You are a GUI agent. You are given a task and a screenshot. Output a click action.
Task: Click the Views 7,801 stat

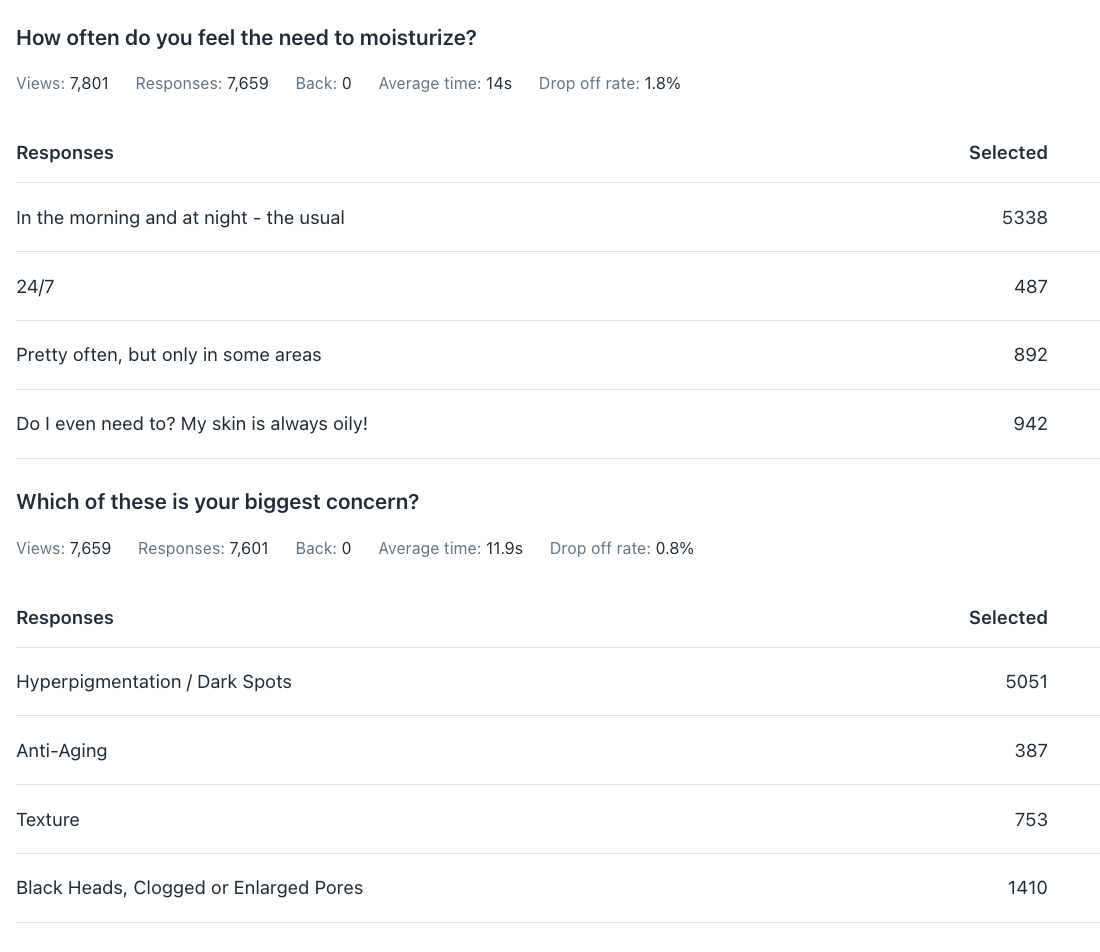click(x=62, y=83)
